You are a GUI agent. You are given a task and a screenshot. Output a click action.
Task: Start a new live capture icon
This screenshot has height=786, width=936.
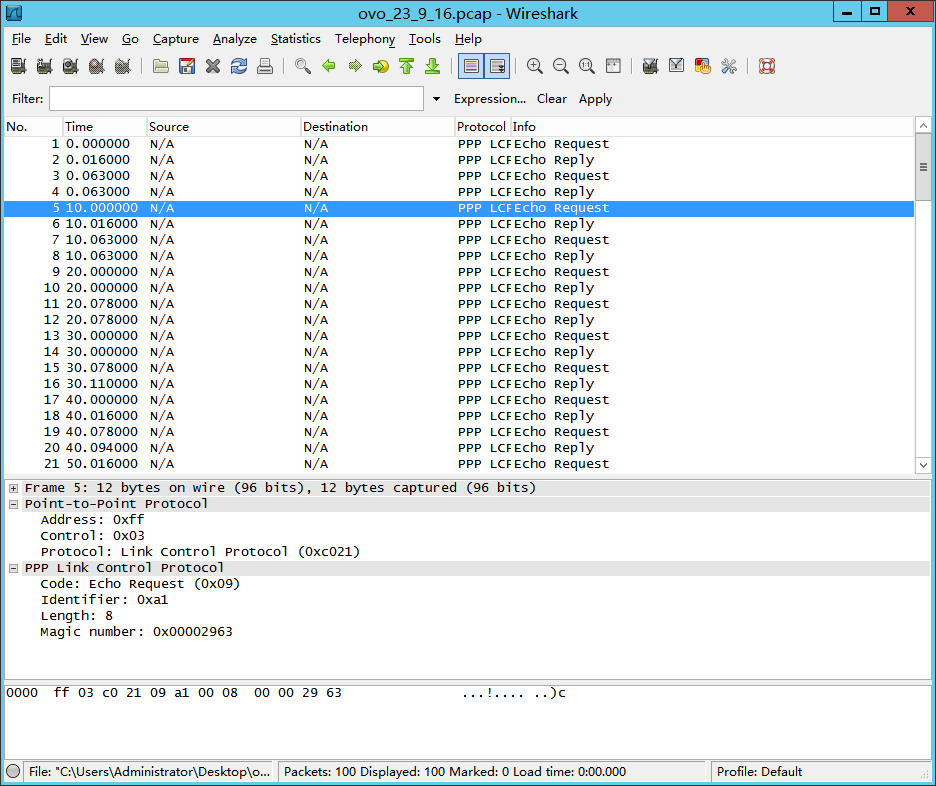coord(70,66)
